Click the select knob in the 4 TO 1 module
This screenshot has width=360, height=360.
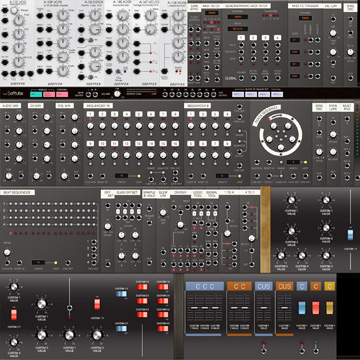coord(252,238)
